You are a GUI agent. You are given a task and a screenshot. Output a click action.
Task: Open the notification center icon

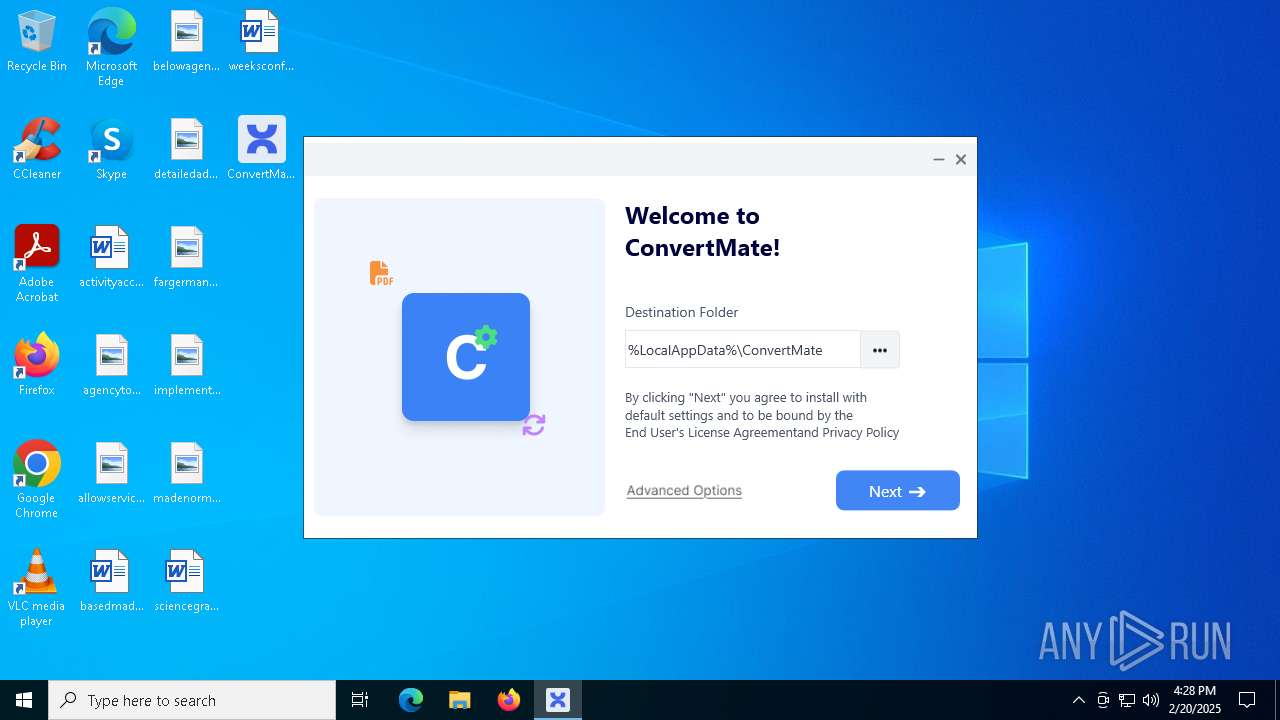(1247, 700)
